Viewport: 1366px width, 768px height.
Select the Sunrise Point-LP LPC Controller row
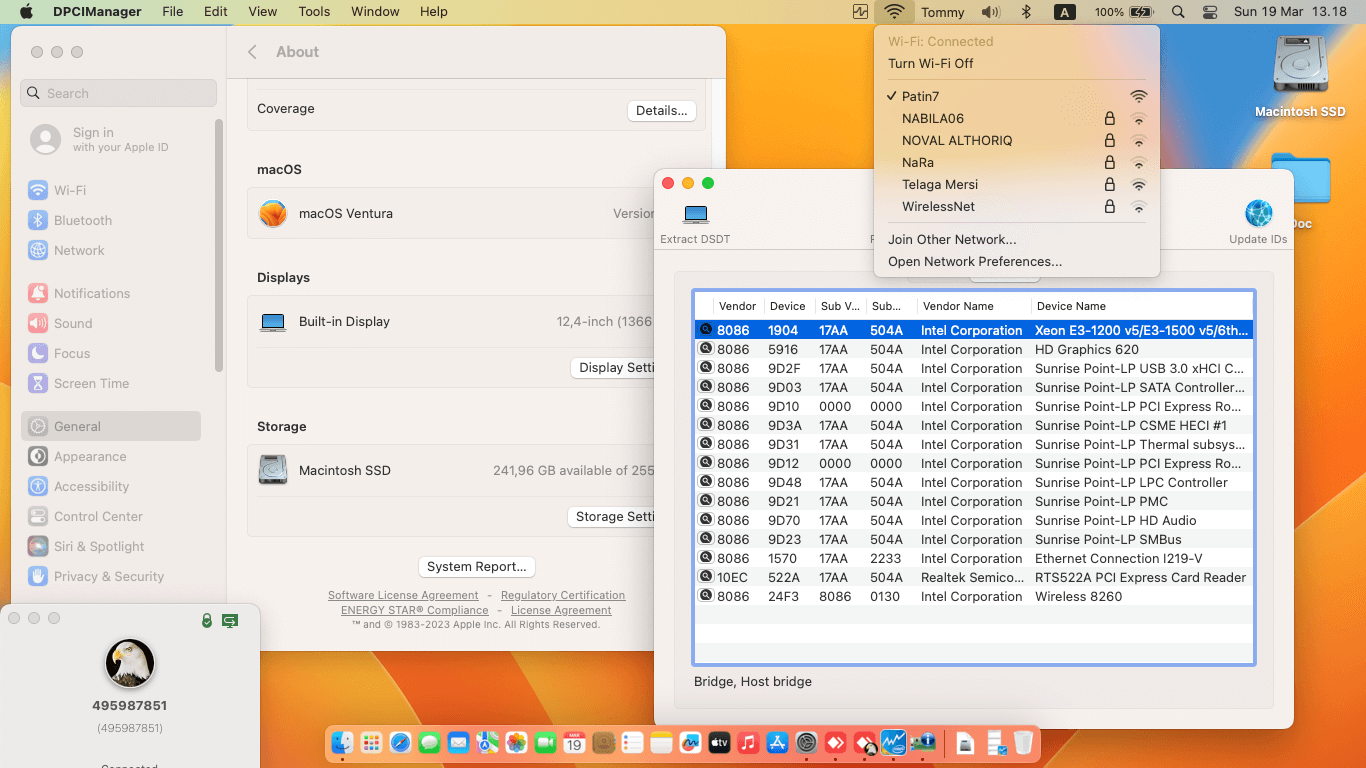pos(973,483)
